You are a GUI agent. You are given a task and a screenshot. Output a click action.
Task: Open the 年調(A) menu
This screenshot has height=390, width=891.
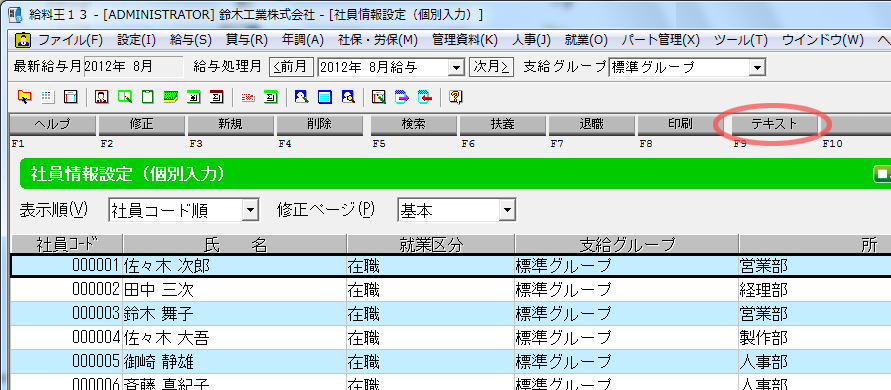coord(302,40)
